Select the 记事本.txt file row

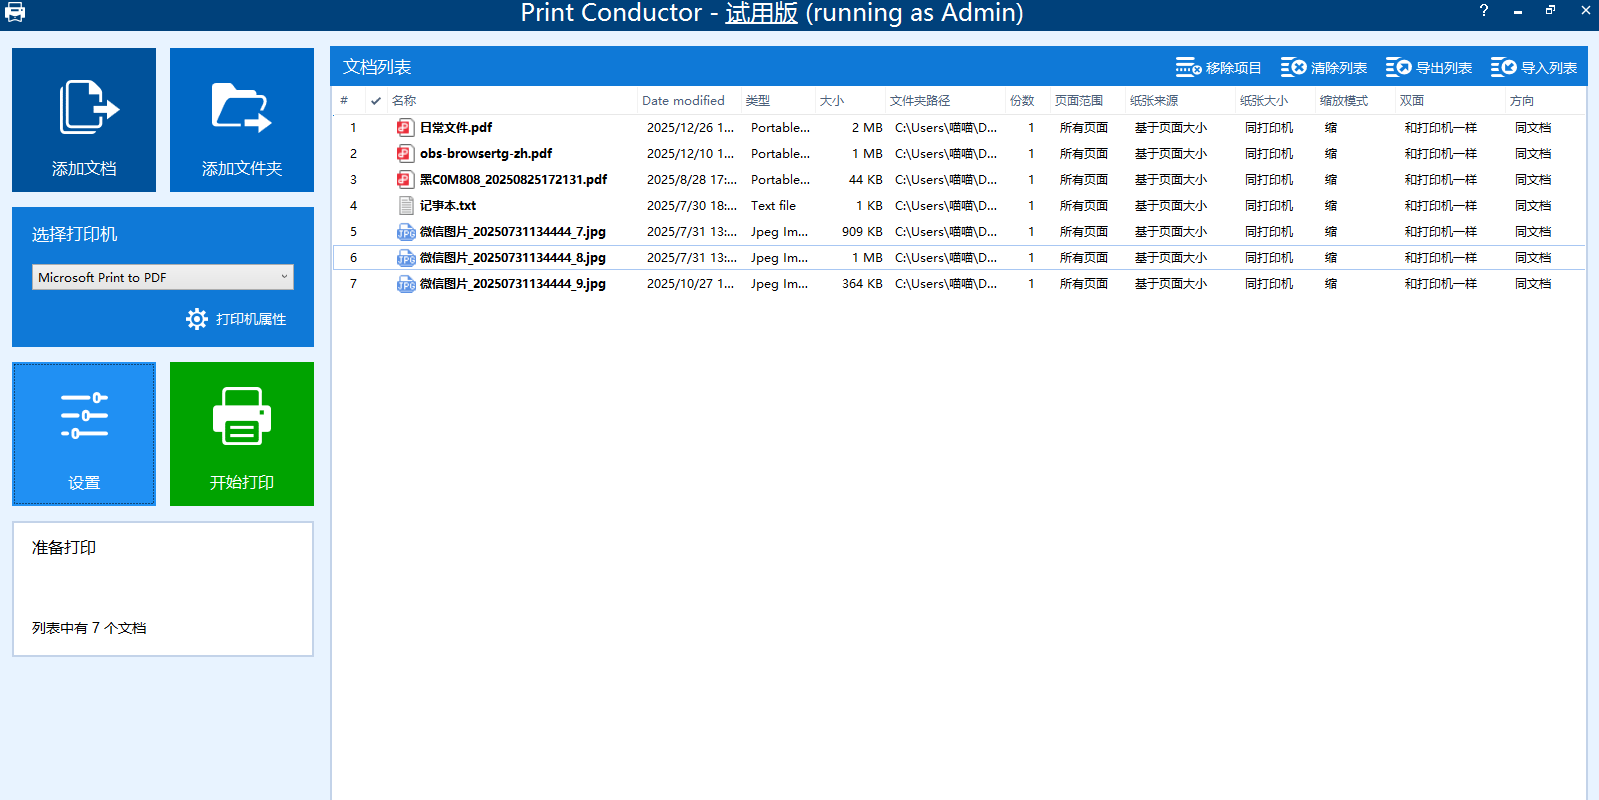click(x=447, y=206)
